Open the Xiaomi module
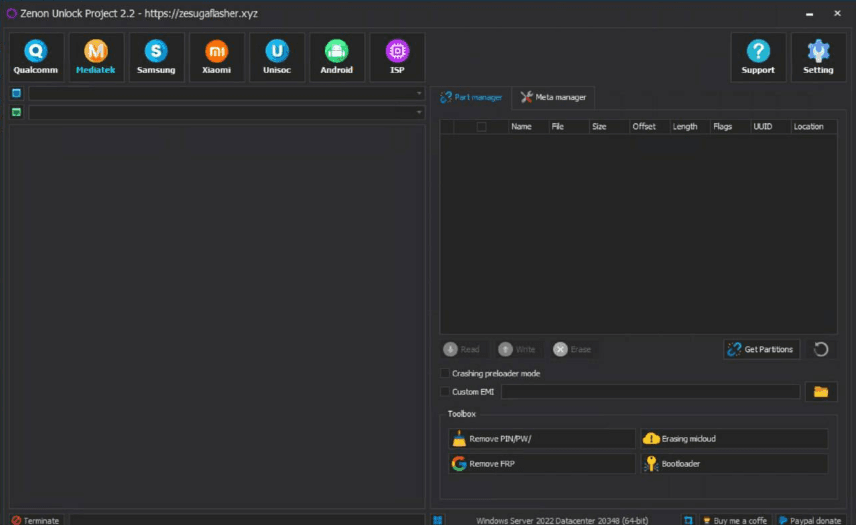 217,57
